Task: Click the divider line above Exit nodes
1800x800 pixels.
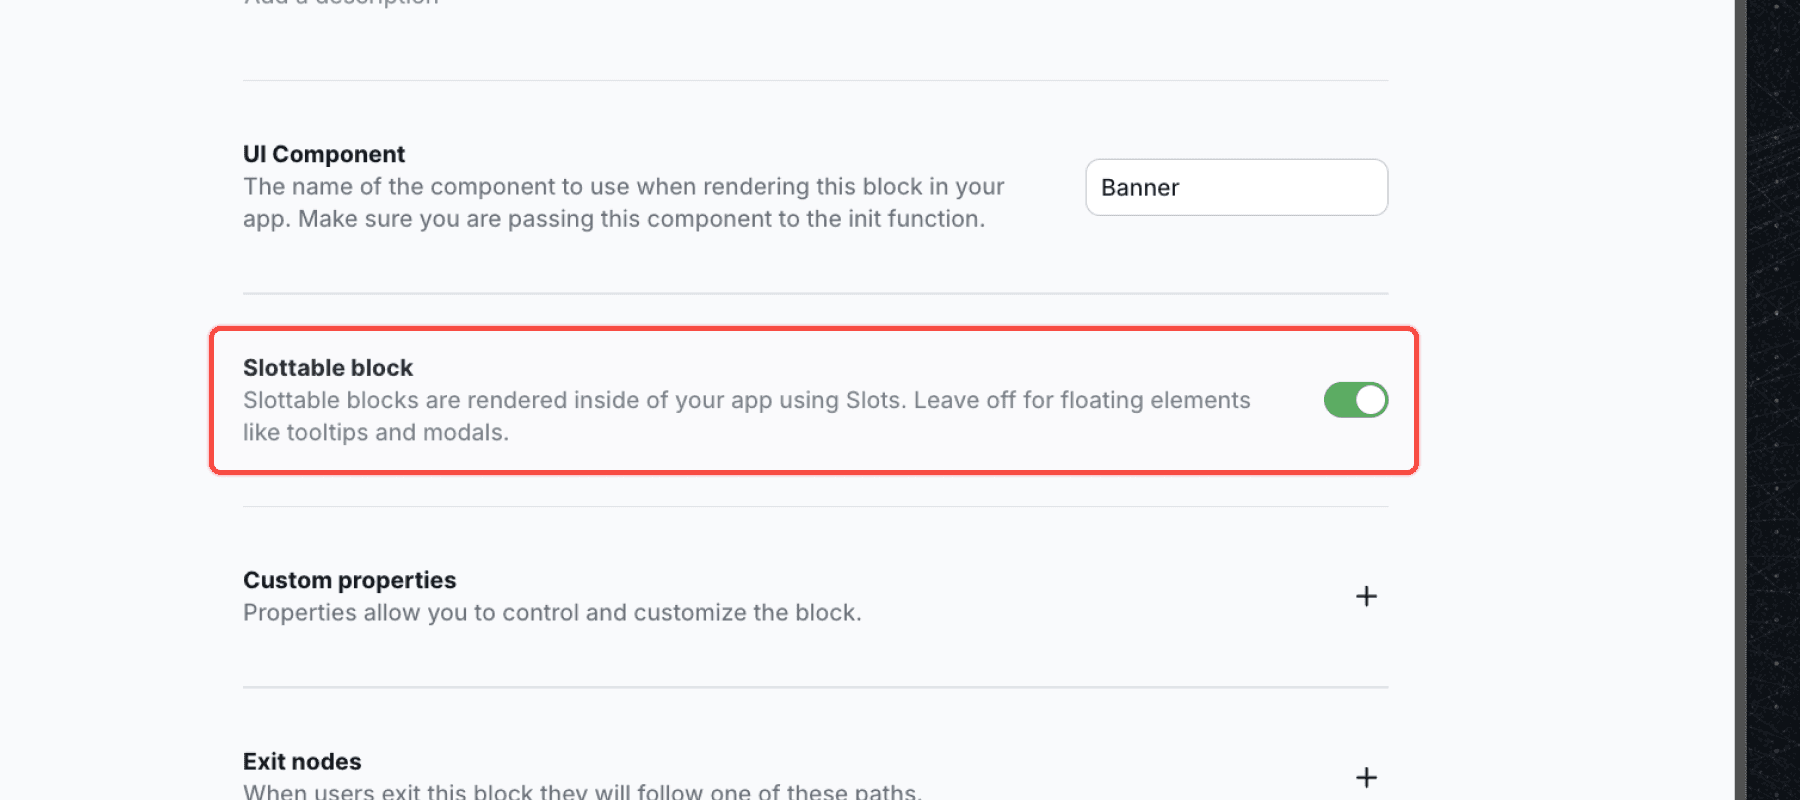Action: [815, 687]
